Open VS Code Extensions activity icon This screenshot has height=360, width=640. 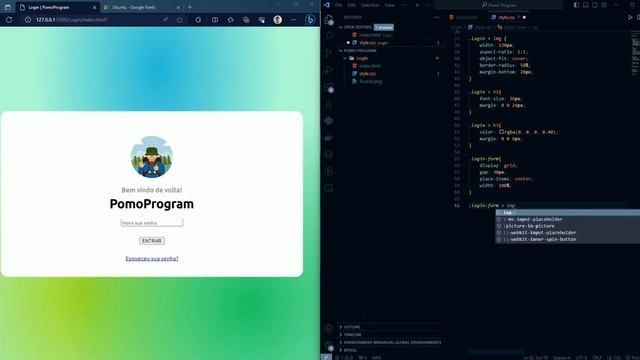click(x=329, y=87)
